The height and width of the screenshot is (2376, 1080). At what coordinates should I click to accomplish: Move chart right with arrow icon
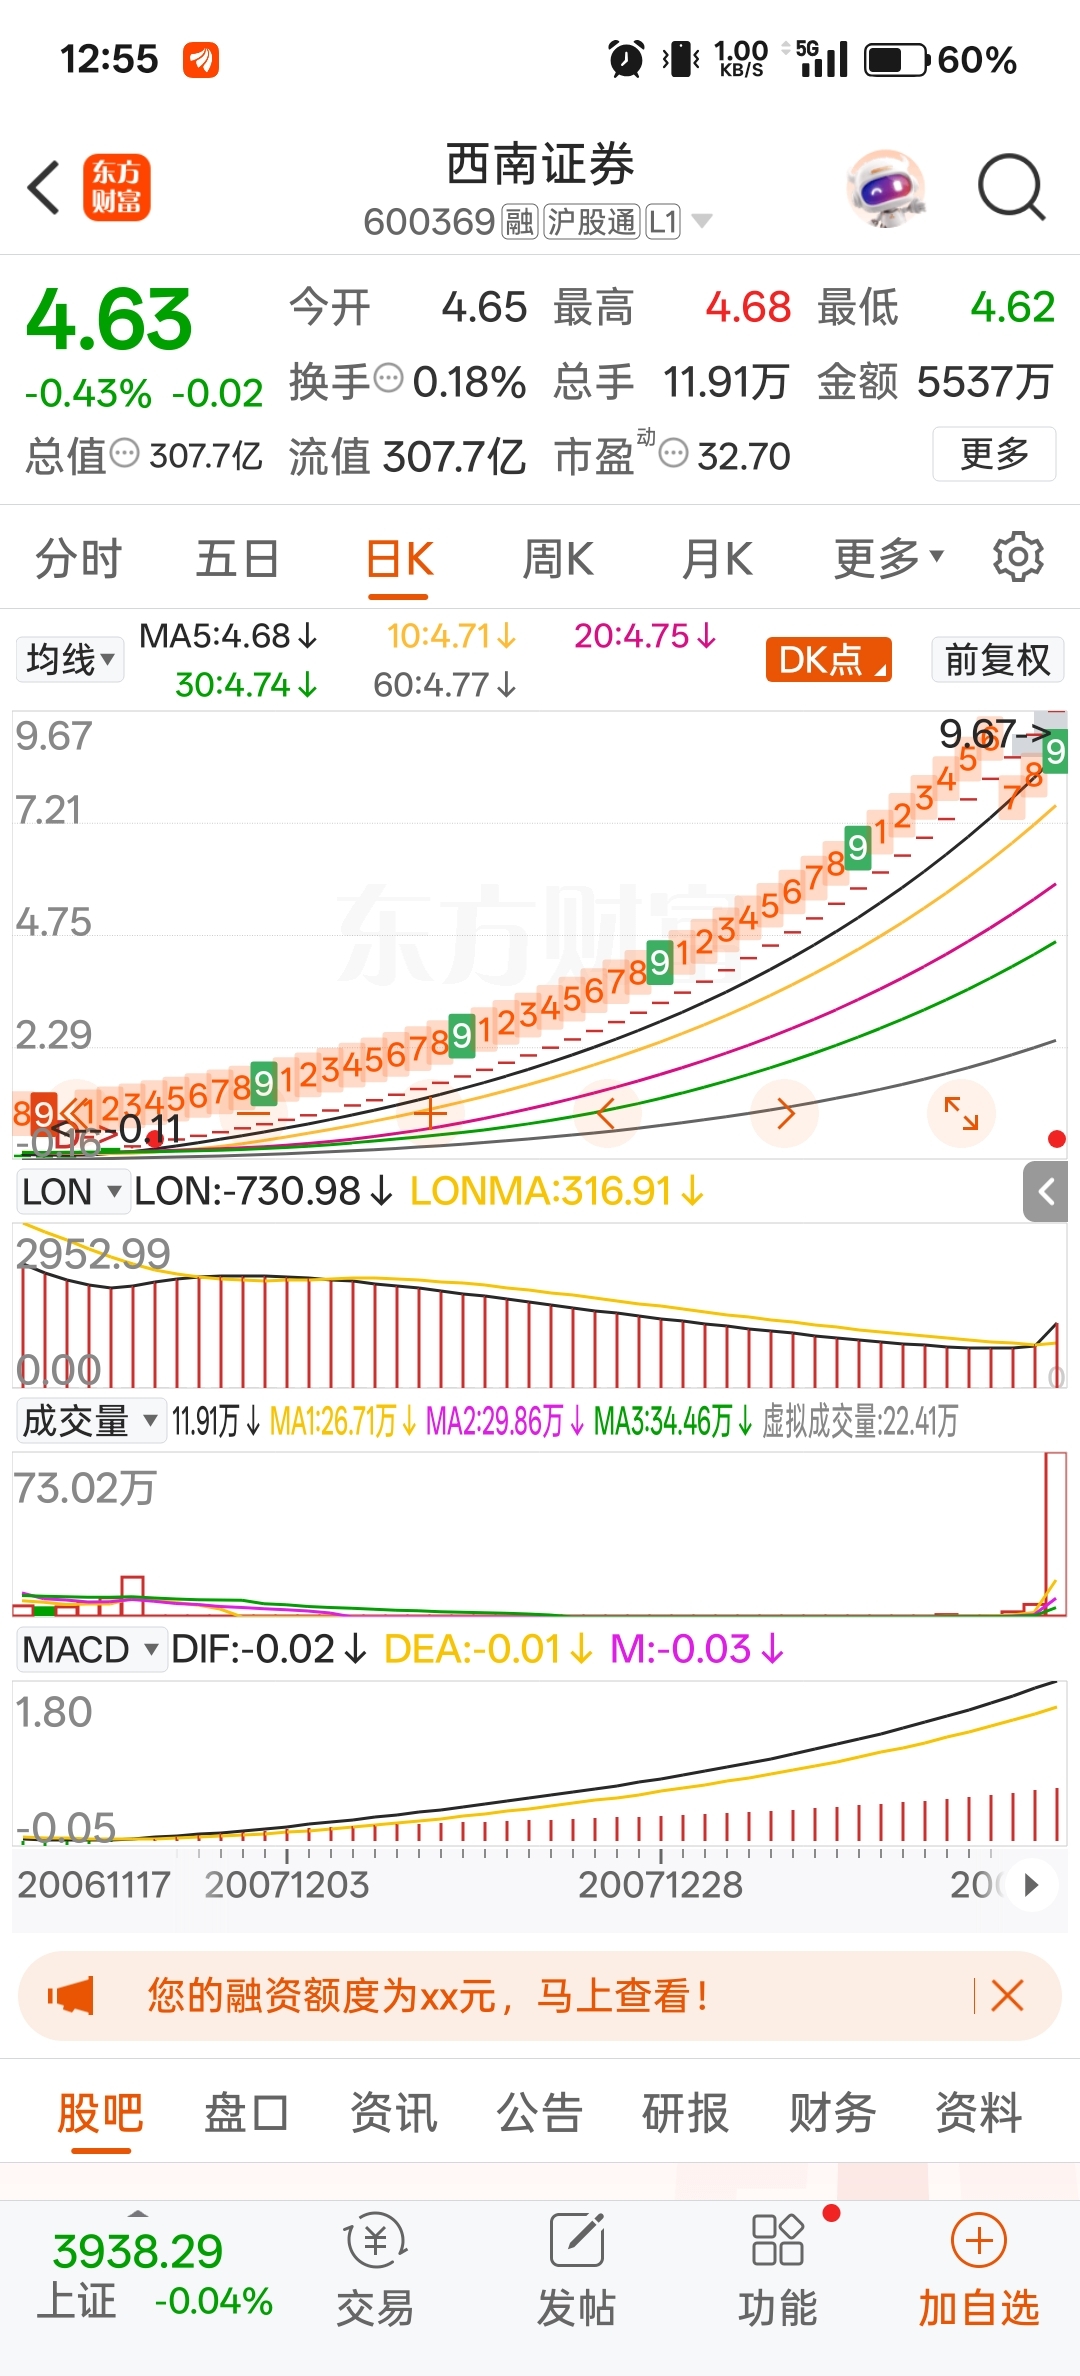pyautogui.click(x=785, y=1112)
